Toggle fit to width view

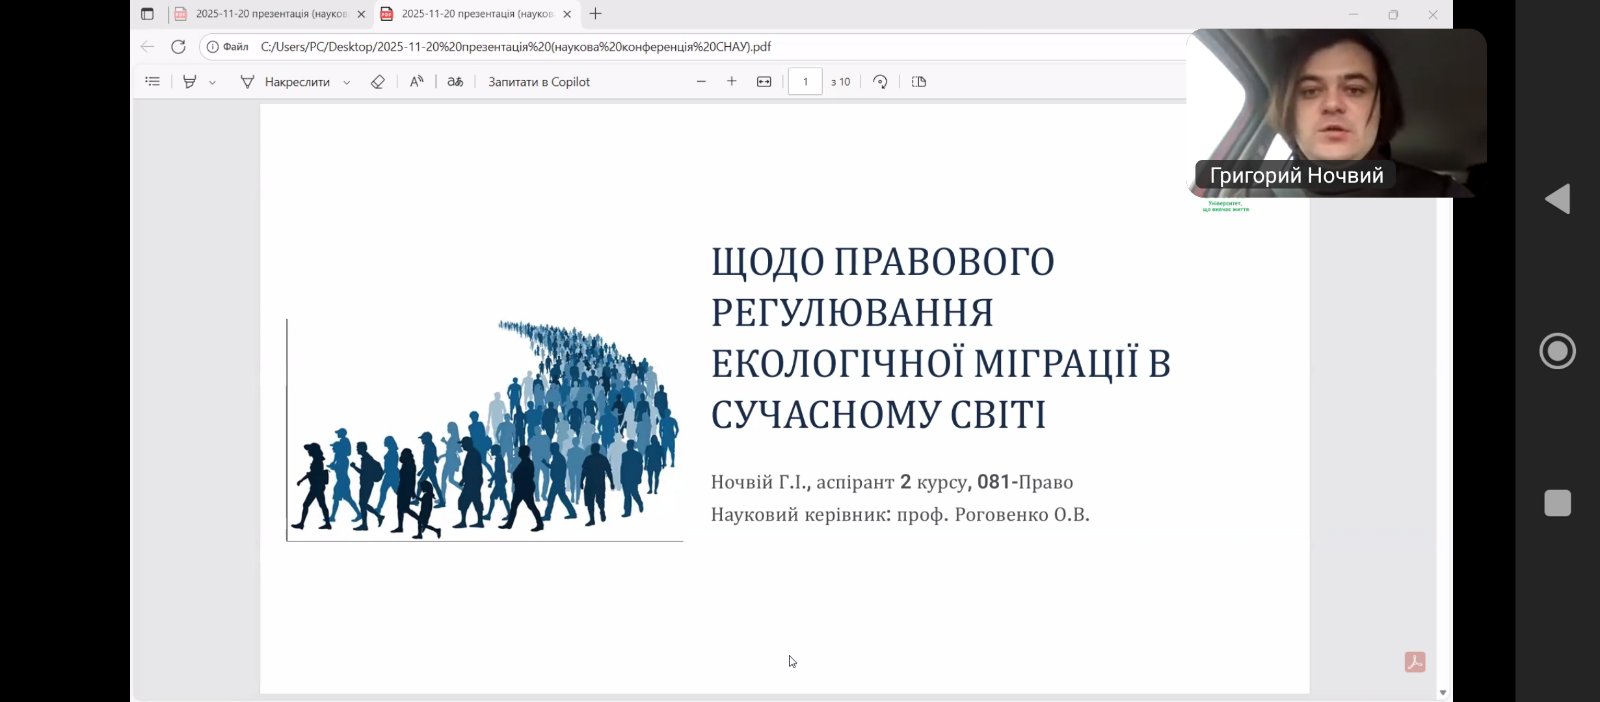coord(764,82)
